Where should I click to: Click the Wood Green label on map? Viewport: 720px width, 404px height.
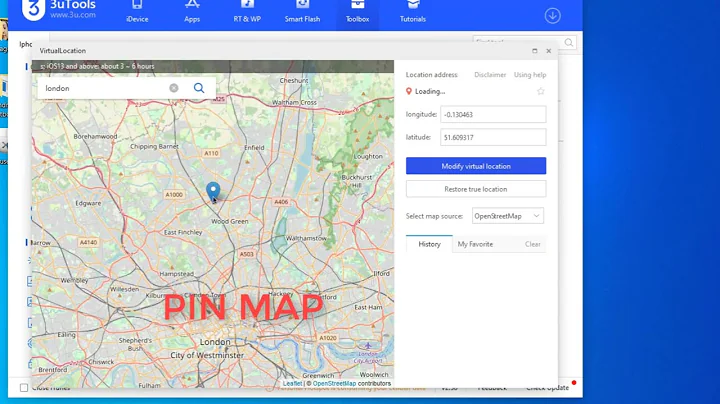pos(230,221)
